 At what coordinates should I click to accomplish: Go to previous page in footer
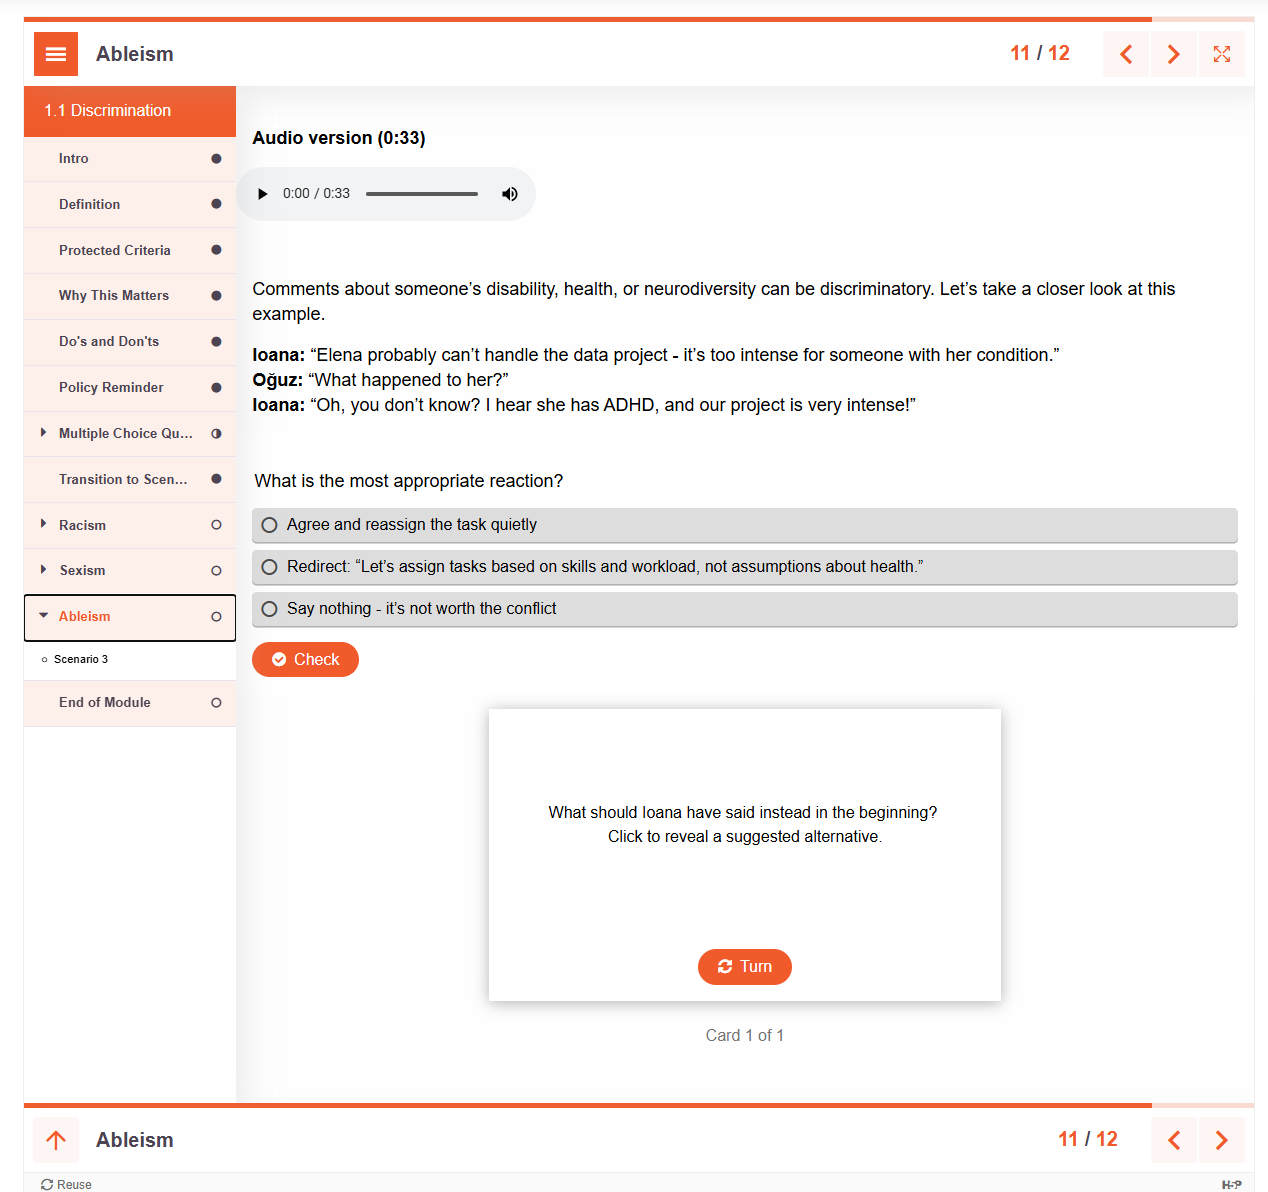tap(1174, 1140)
